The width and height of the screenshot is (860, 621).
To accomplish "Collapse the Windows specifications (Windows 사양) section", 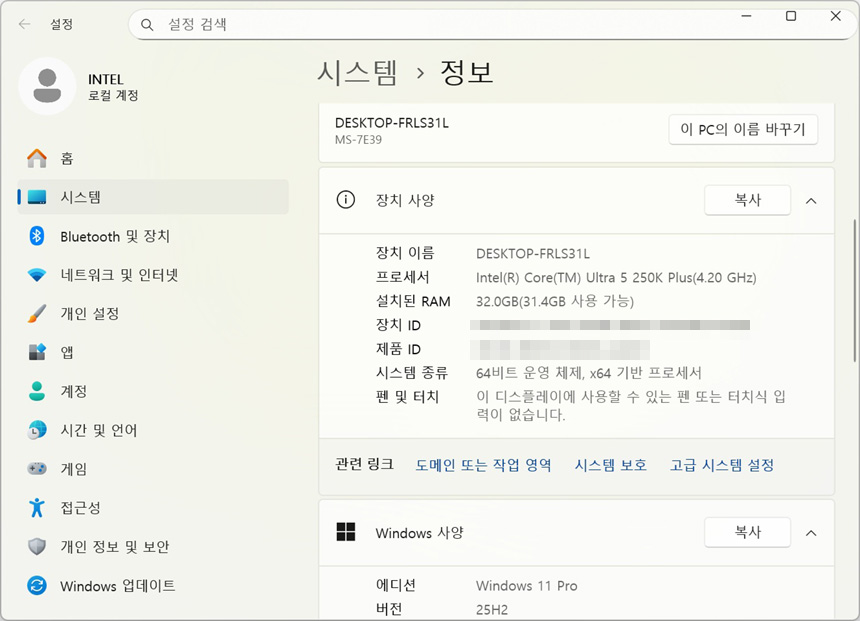I will pyautogui.click(x=811, y=533).
